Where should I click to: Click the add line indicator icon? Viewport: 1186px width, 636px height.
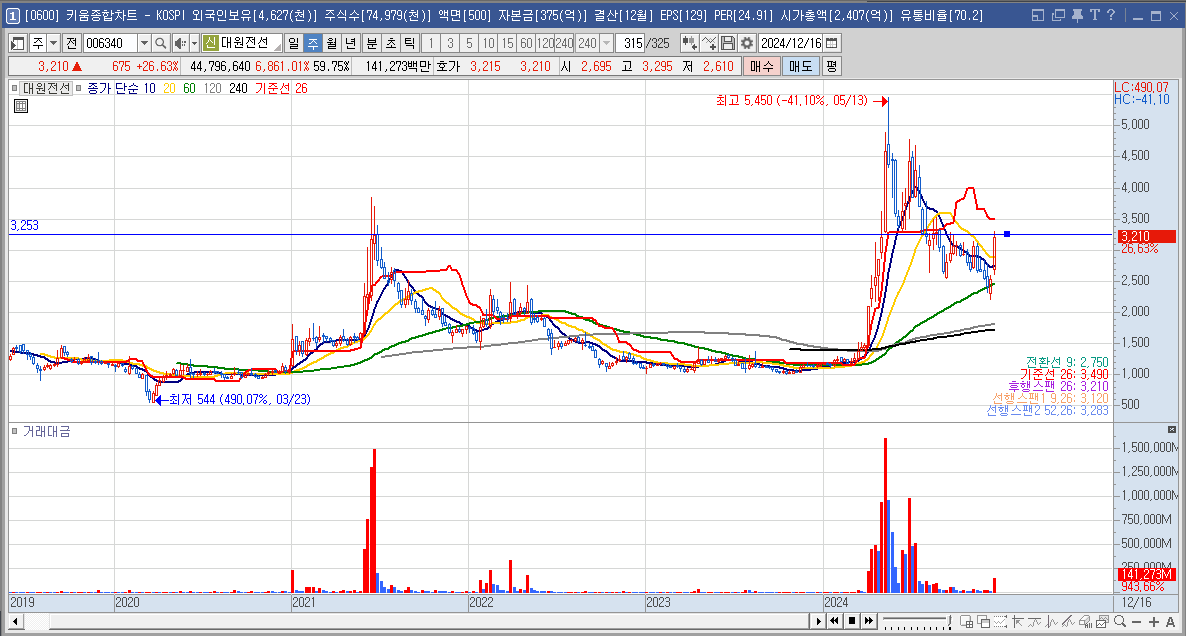709,44
